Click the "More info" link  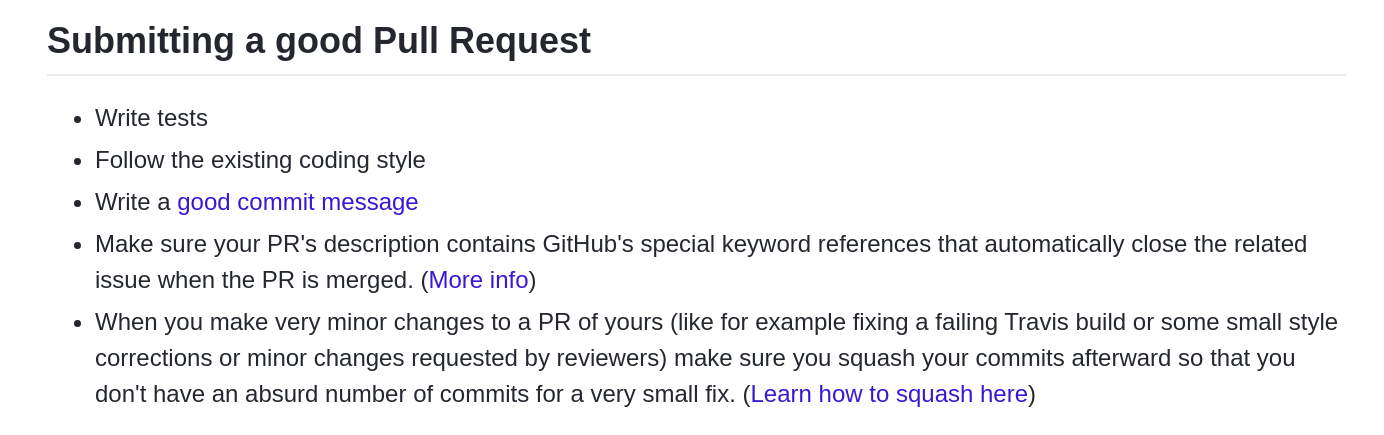point(478,280)
